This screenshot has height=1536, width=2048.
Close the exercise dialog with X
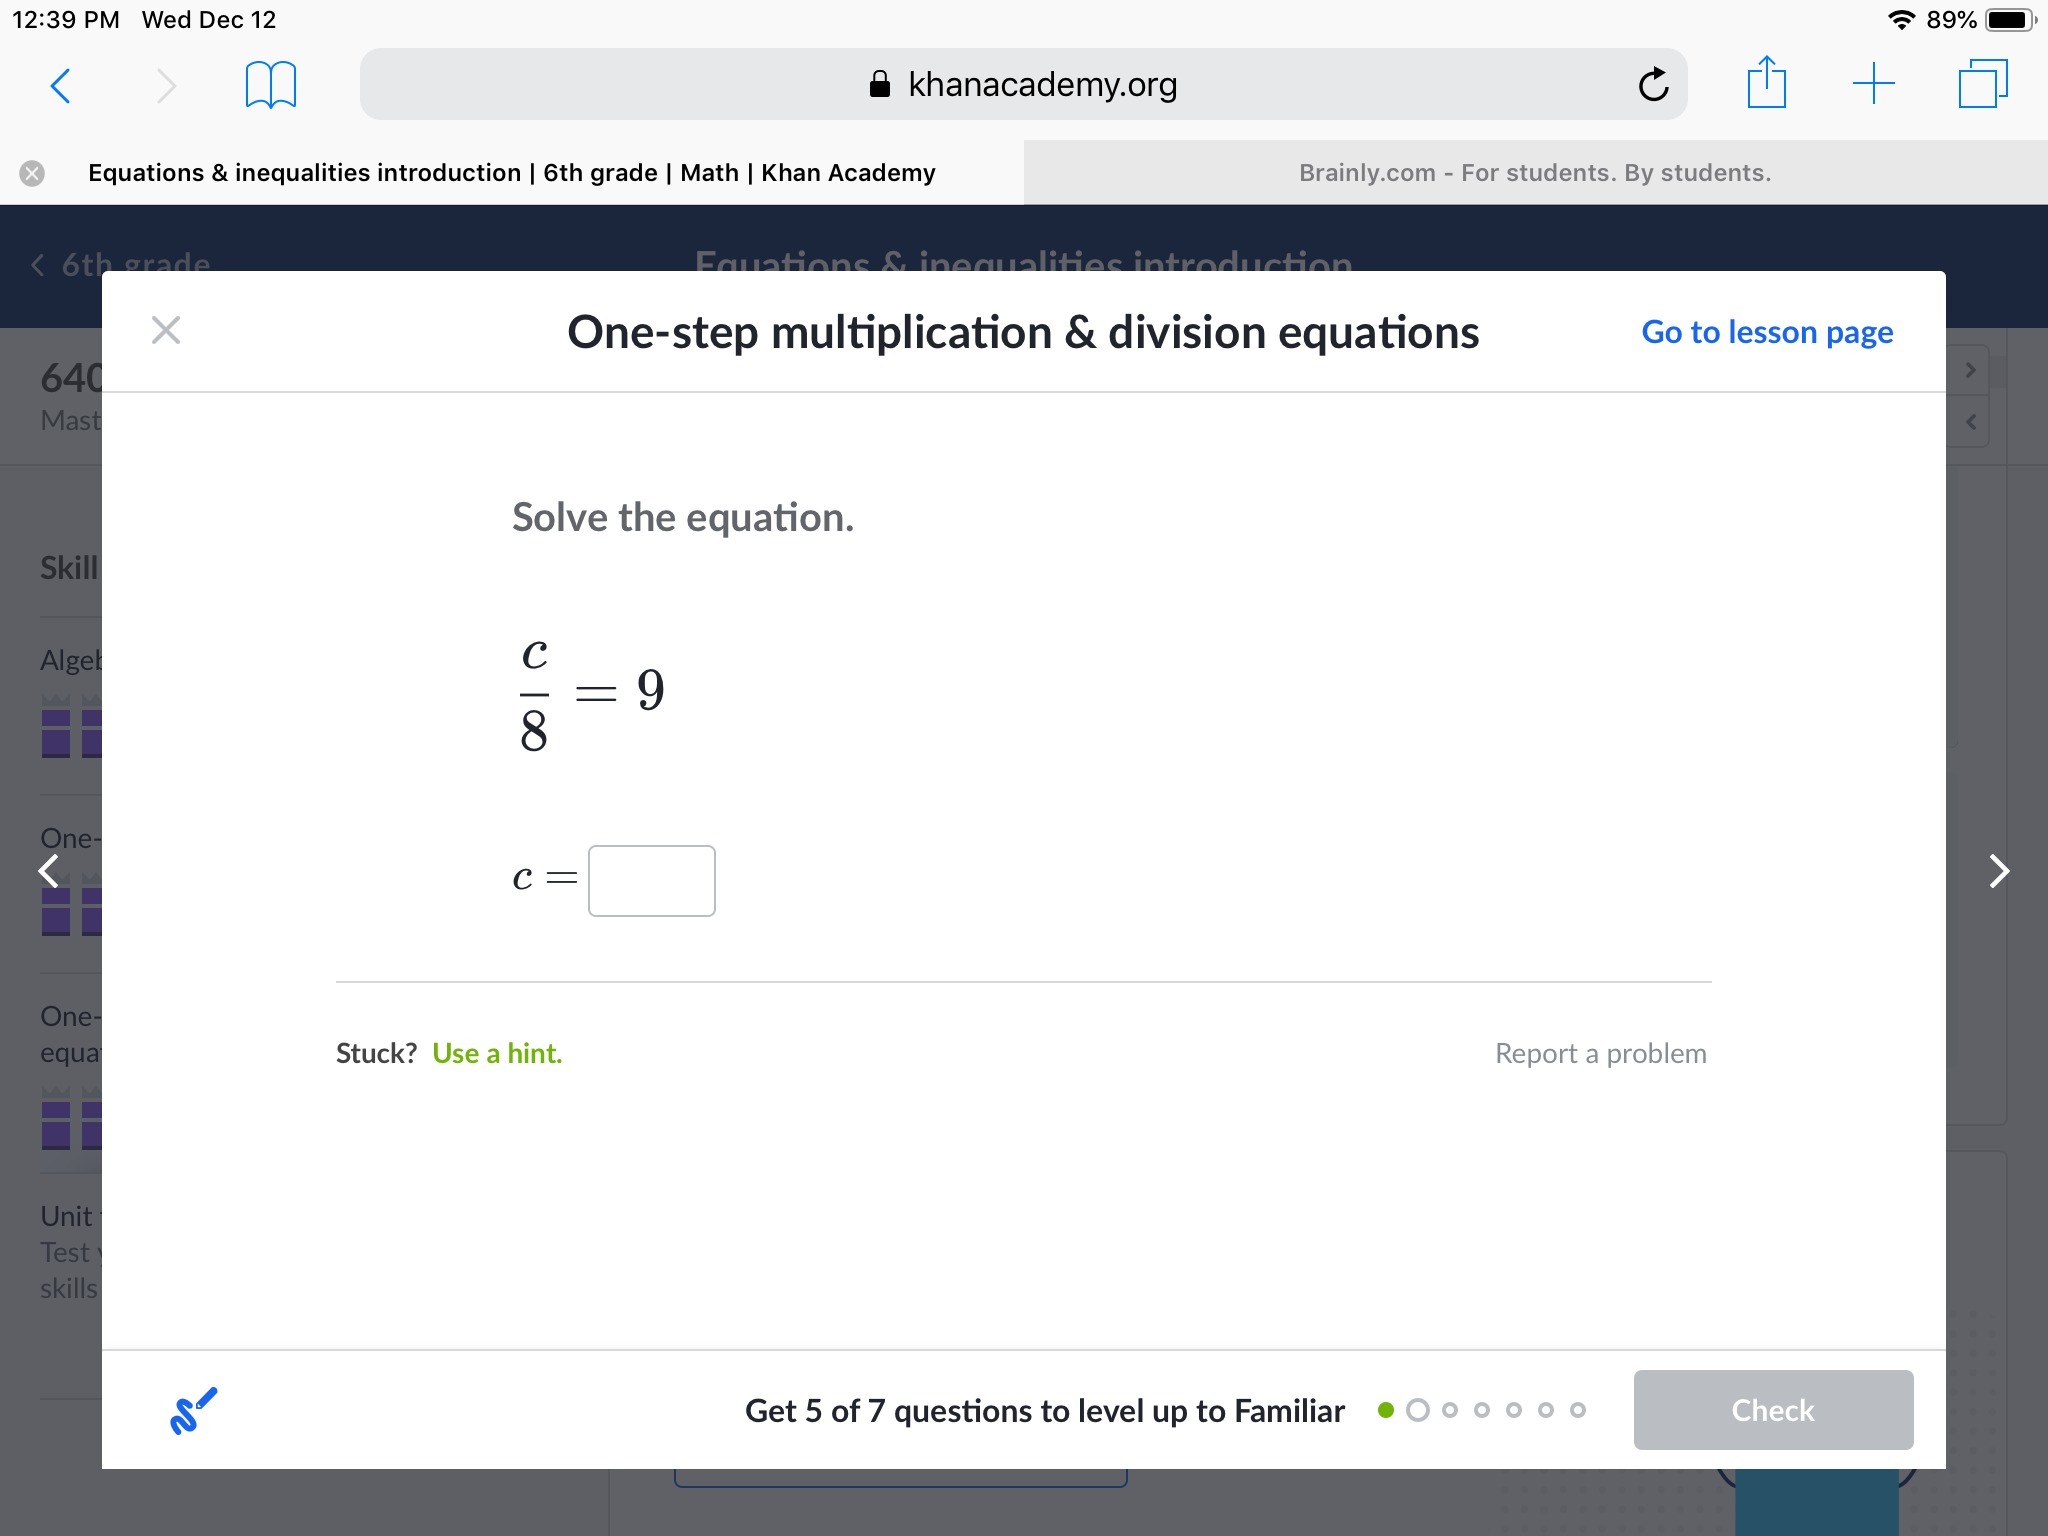coord(166,330)
